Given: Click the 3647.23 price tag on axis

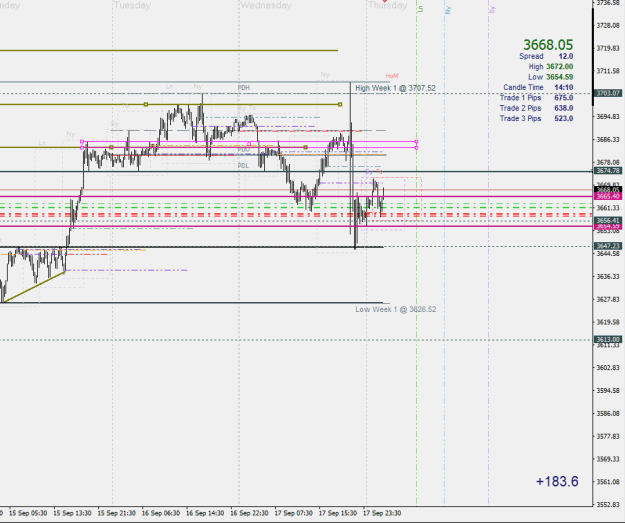Looking at the screenshot, I should (x=608, y=246).
